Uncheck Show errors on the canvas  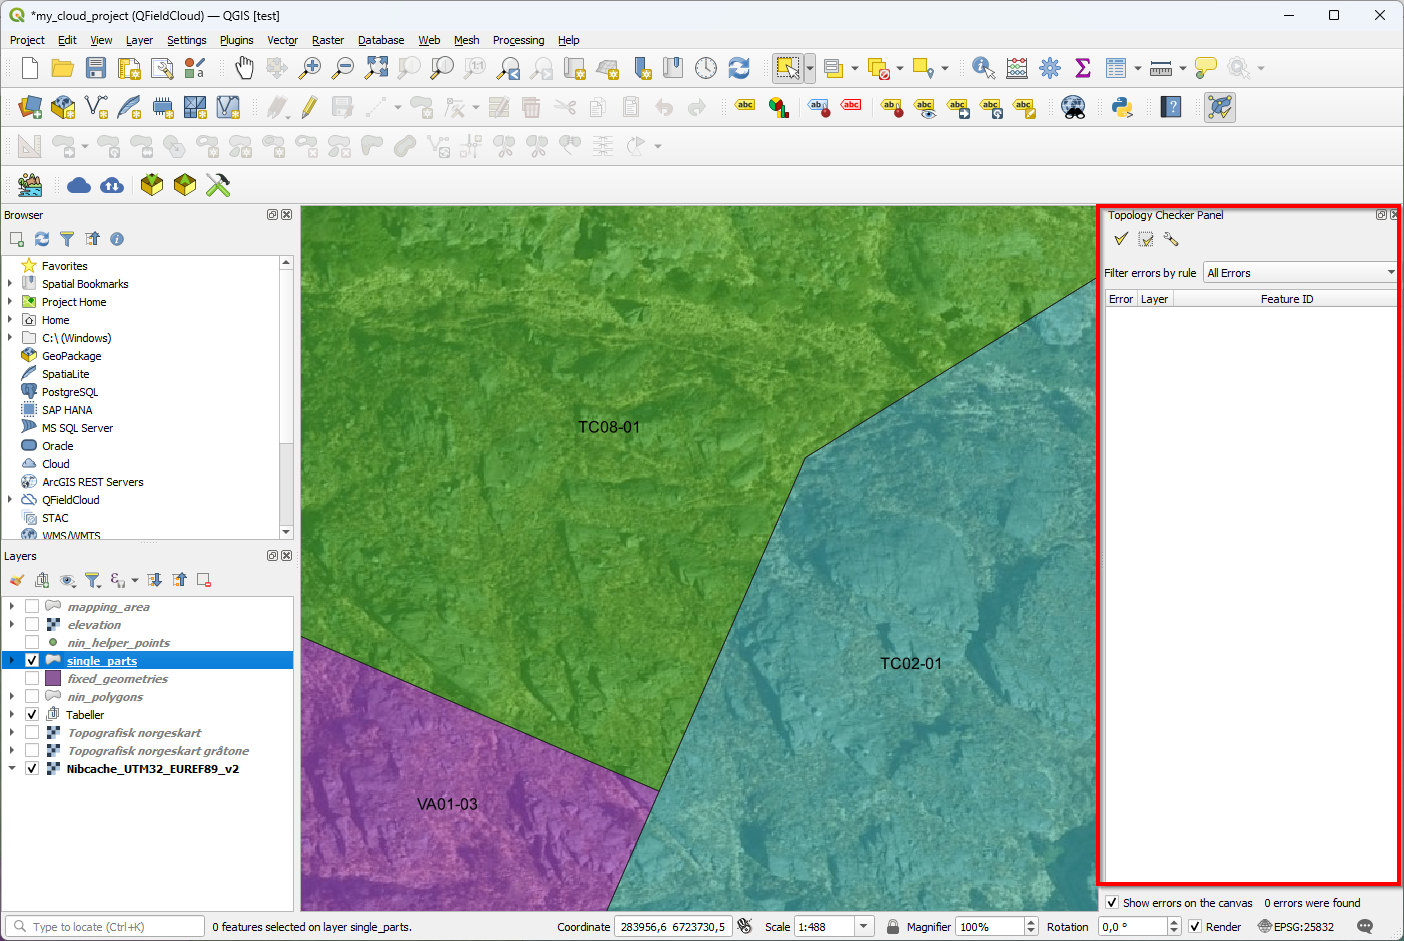(1112, 903)
